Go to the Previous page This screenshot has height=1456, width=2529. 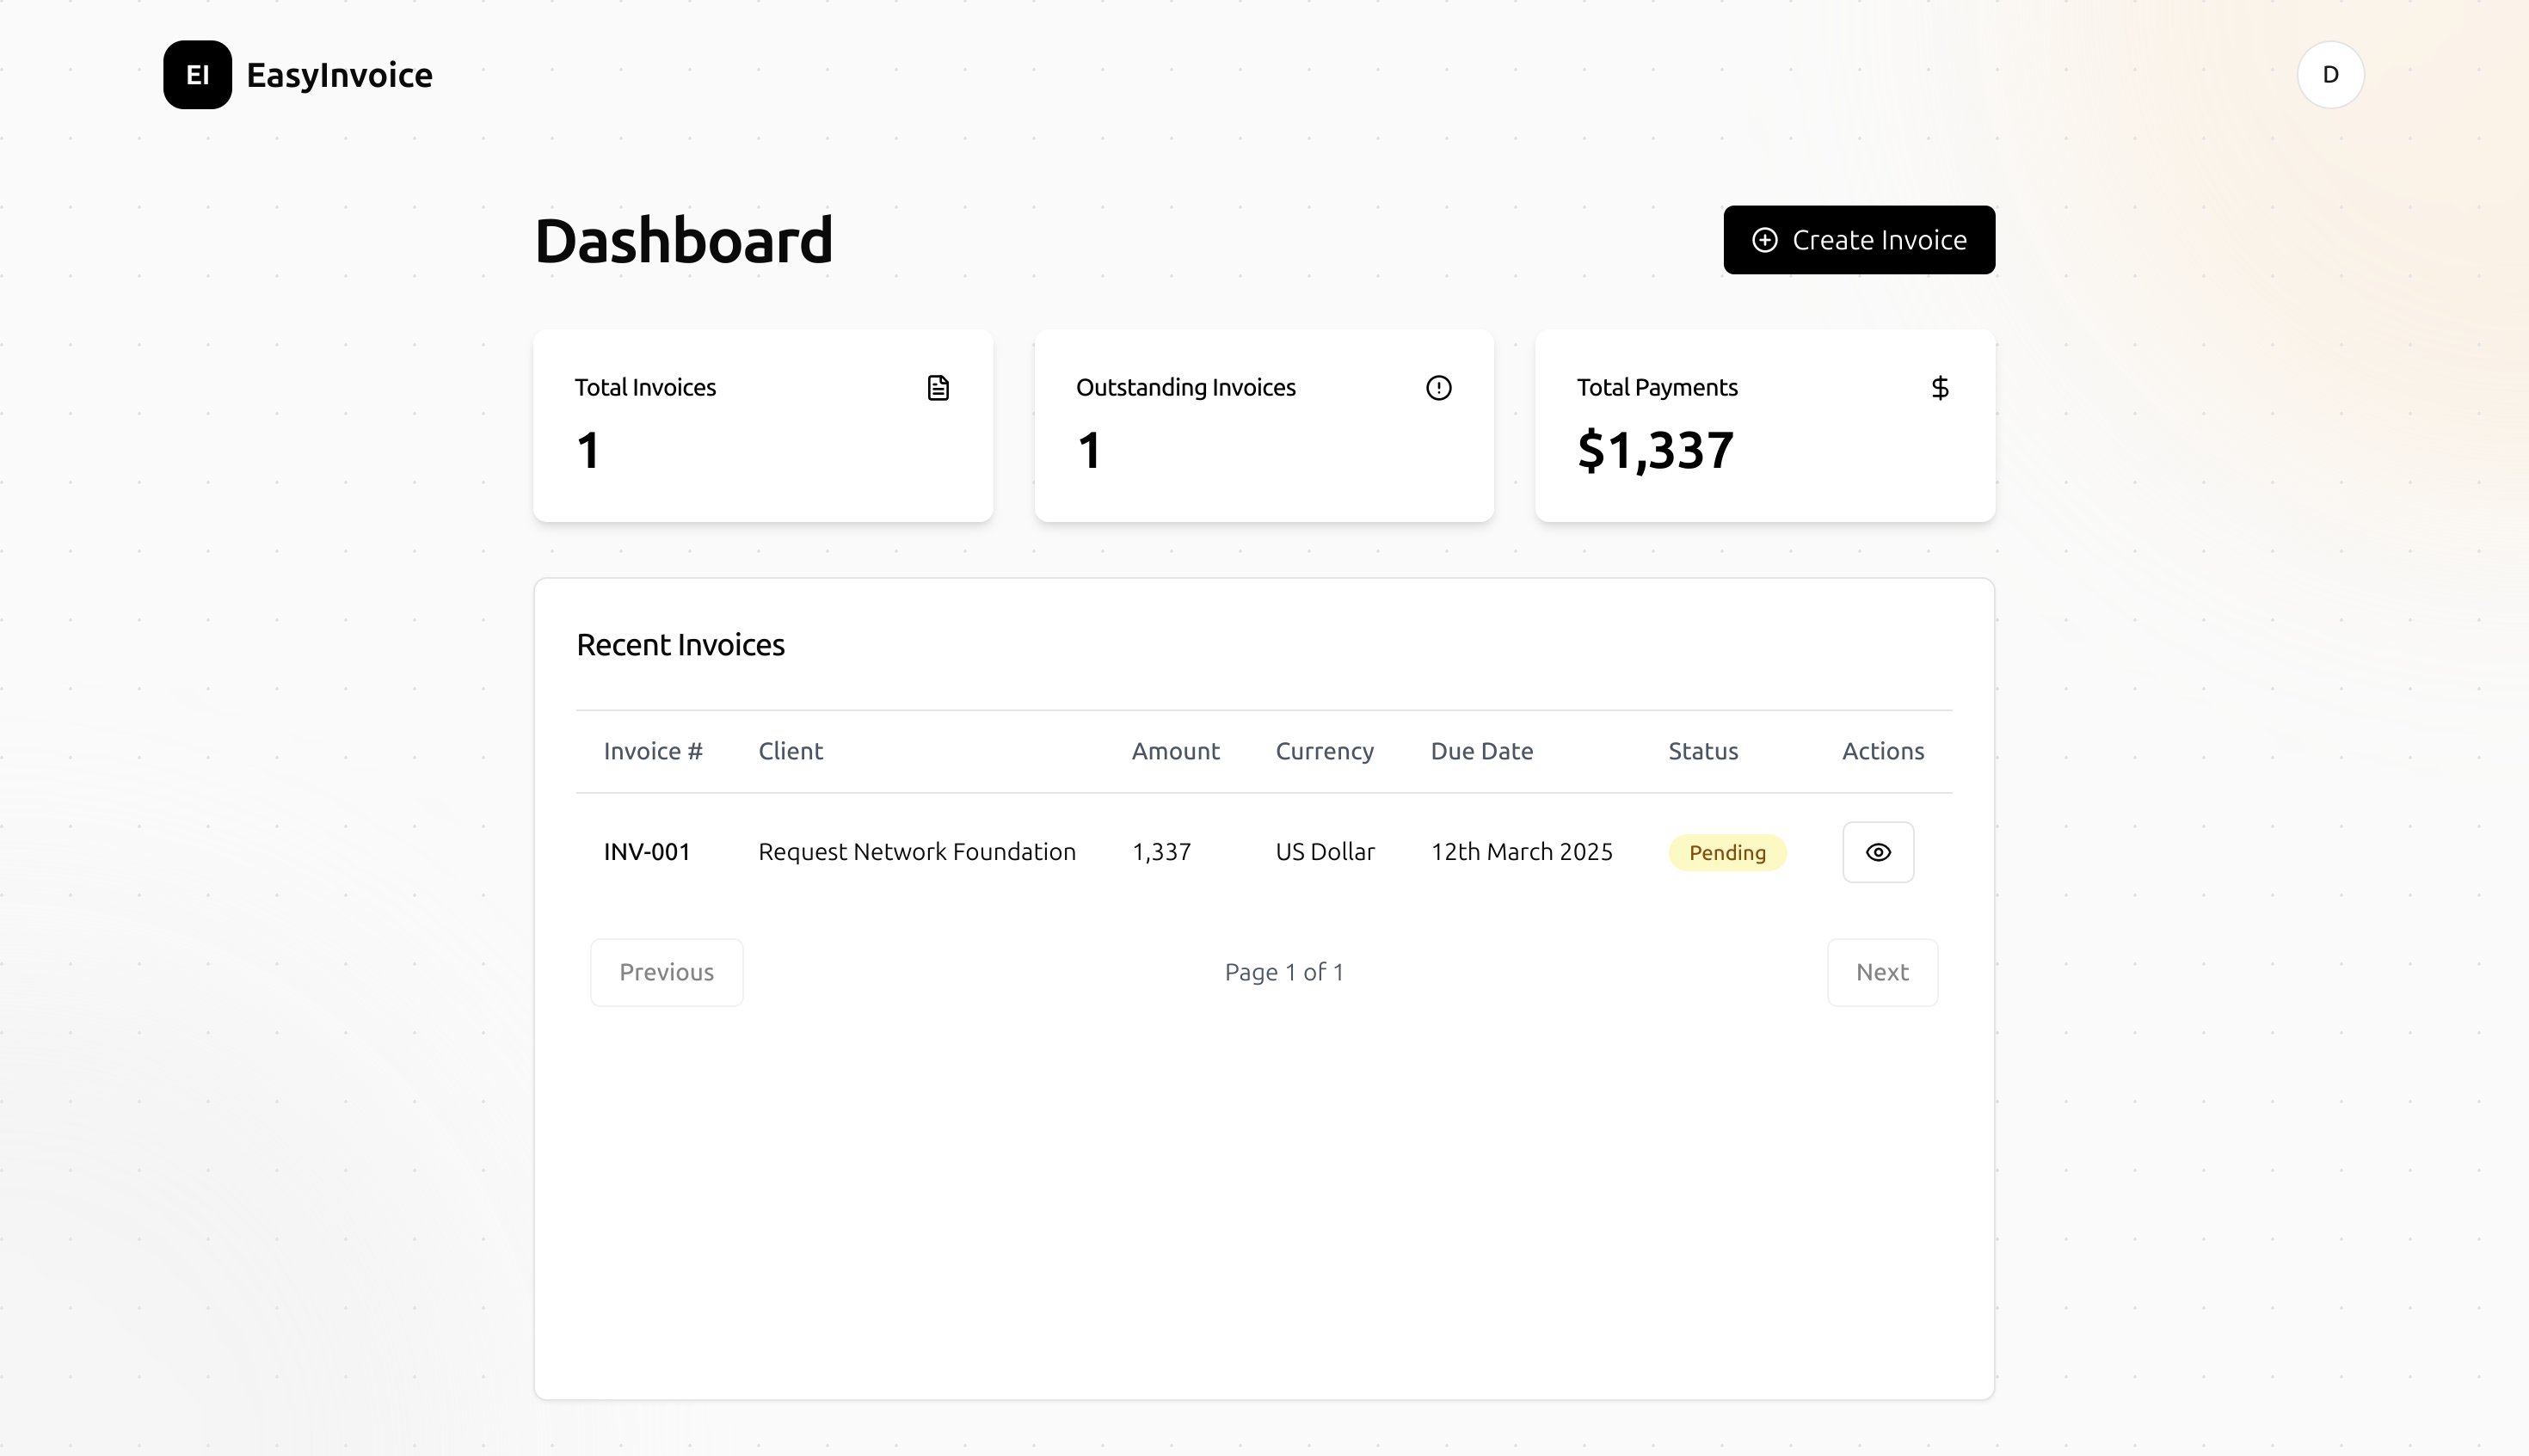[666, 972]
